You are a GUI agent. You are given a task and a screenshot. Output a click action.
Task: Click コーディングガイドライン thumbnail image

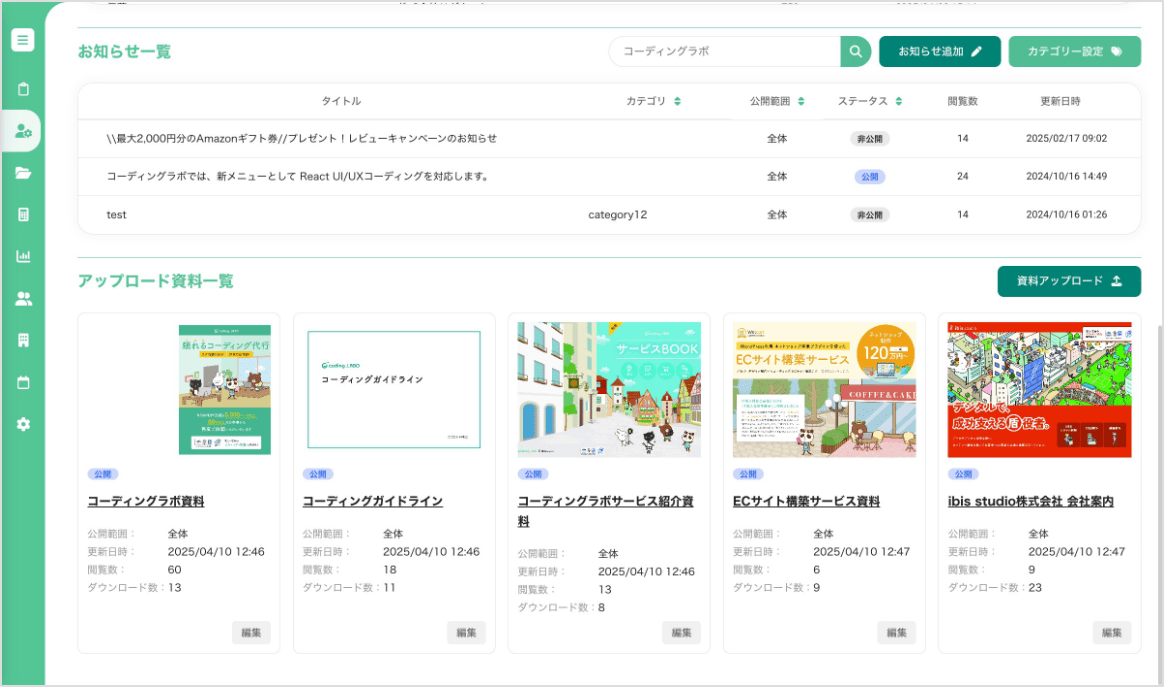394,389
